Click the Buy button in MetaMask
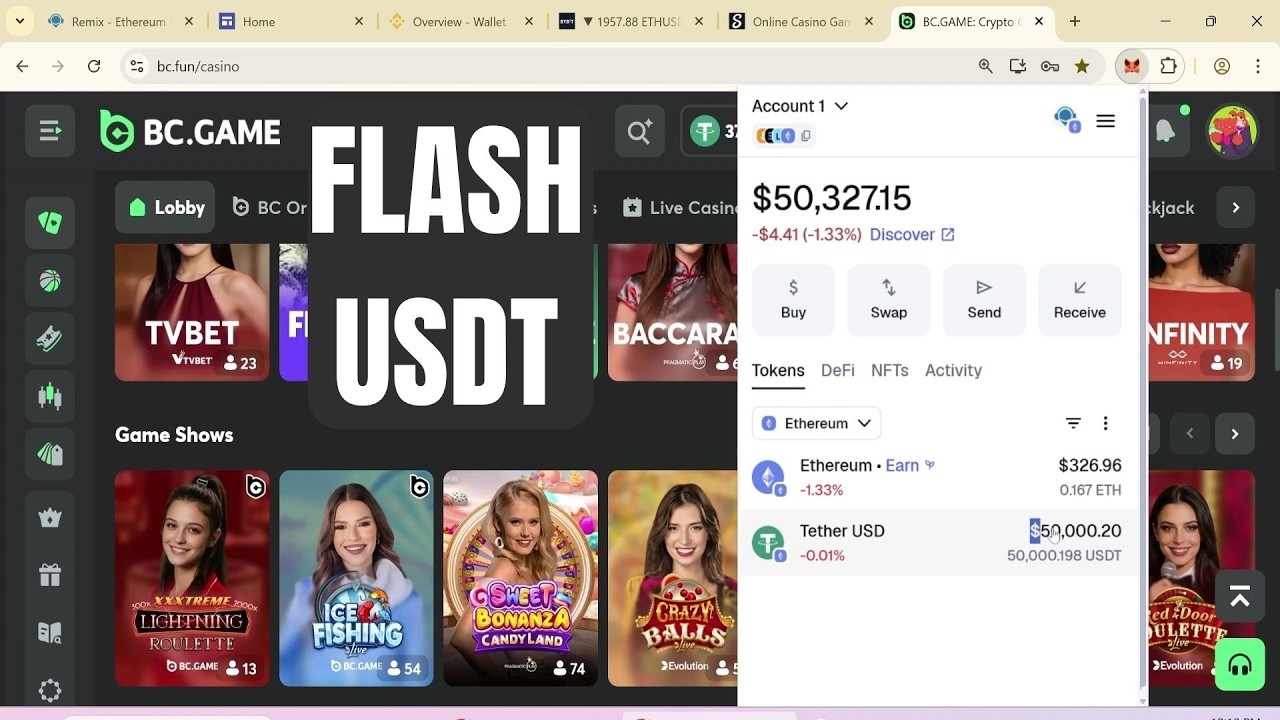 793,300
